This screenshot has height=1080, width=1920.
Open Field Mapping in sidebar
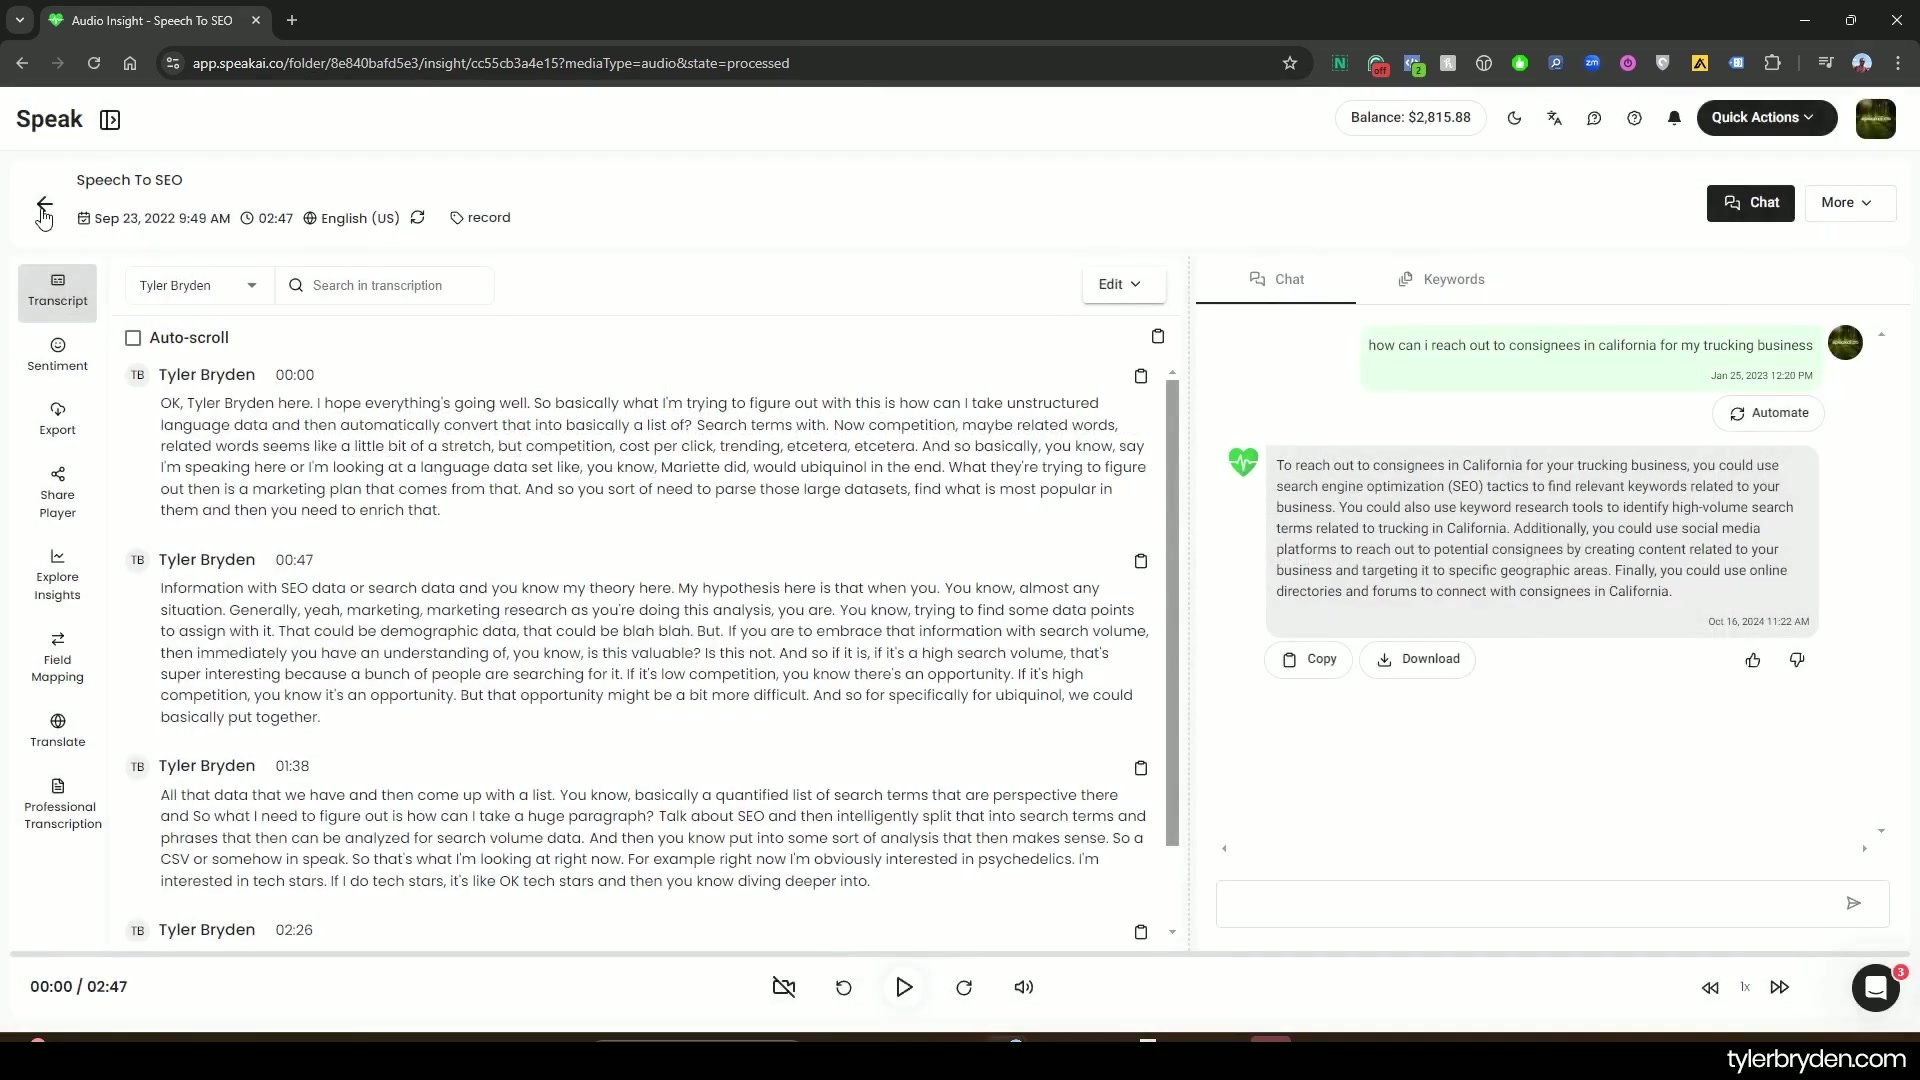[x=57, y=657]
